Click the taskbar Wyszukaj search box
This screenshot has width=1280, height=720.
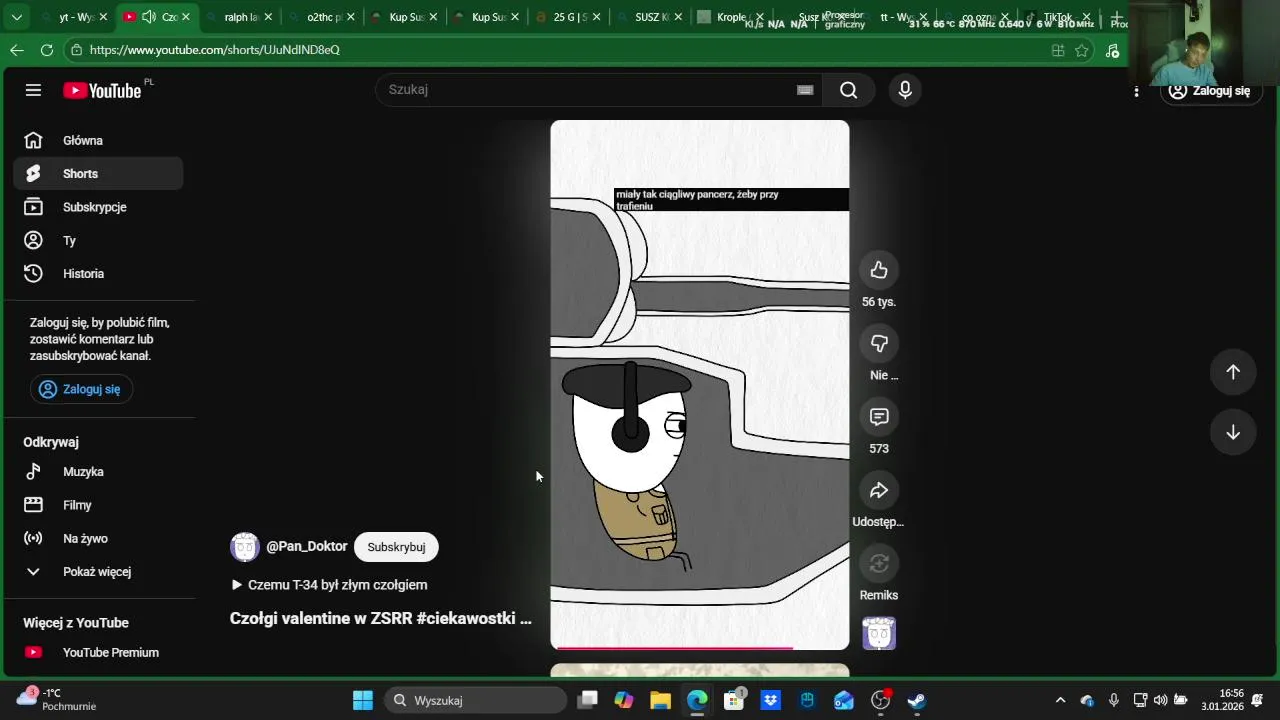pyautogui.click(x=476, y=700)
